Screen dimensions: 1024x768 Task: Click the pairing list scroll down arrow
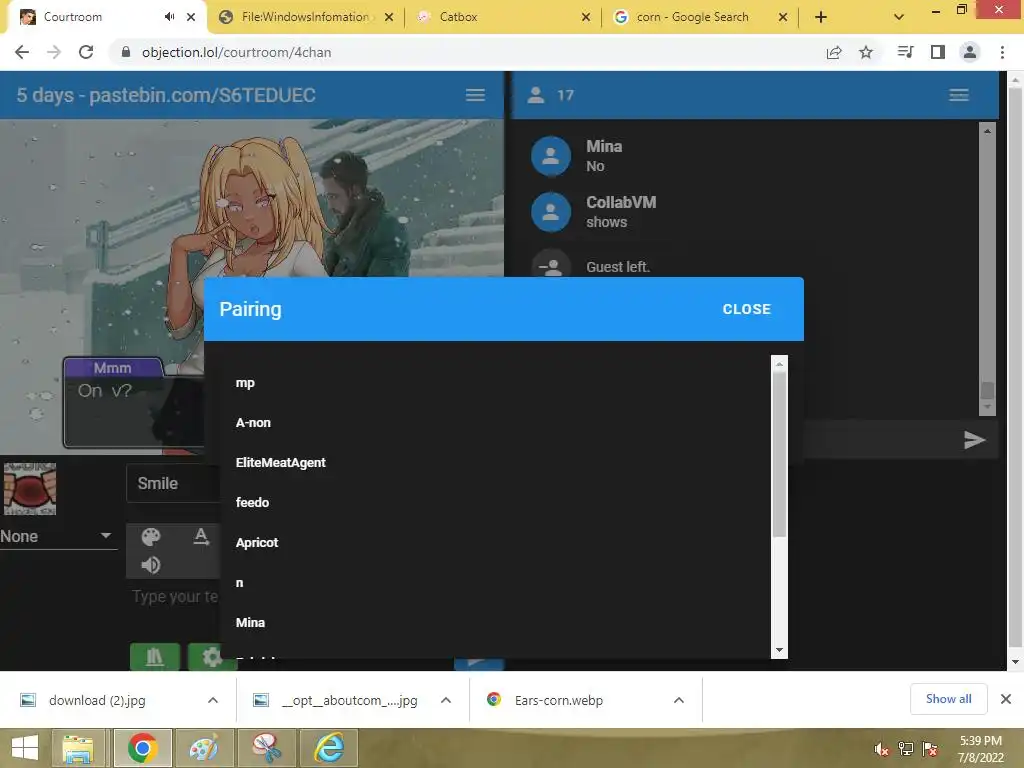coord(779,650)
